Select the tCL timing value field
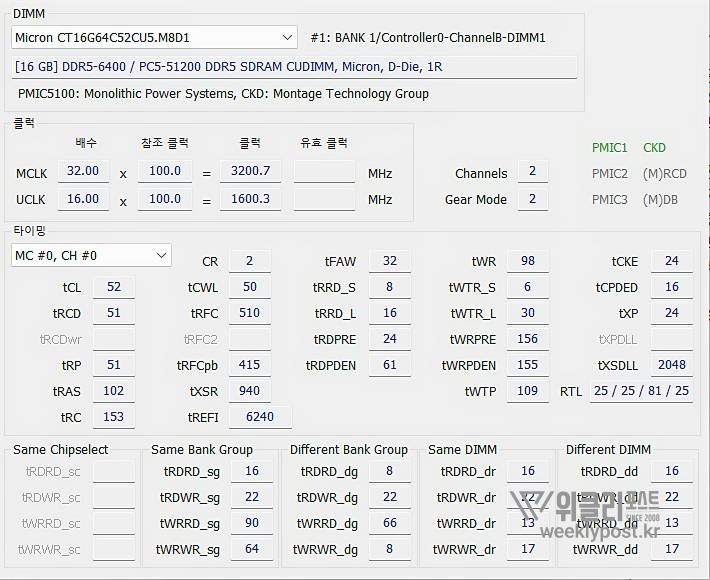The image size is (710, 580). click(x=114, y=287)
